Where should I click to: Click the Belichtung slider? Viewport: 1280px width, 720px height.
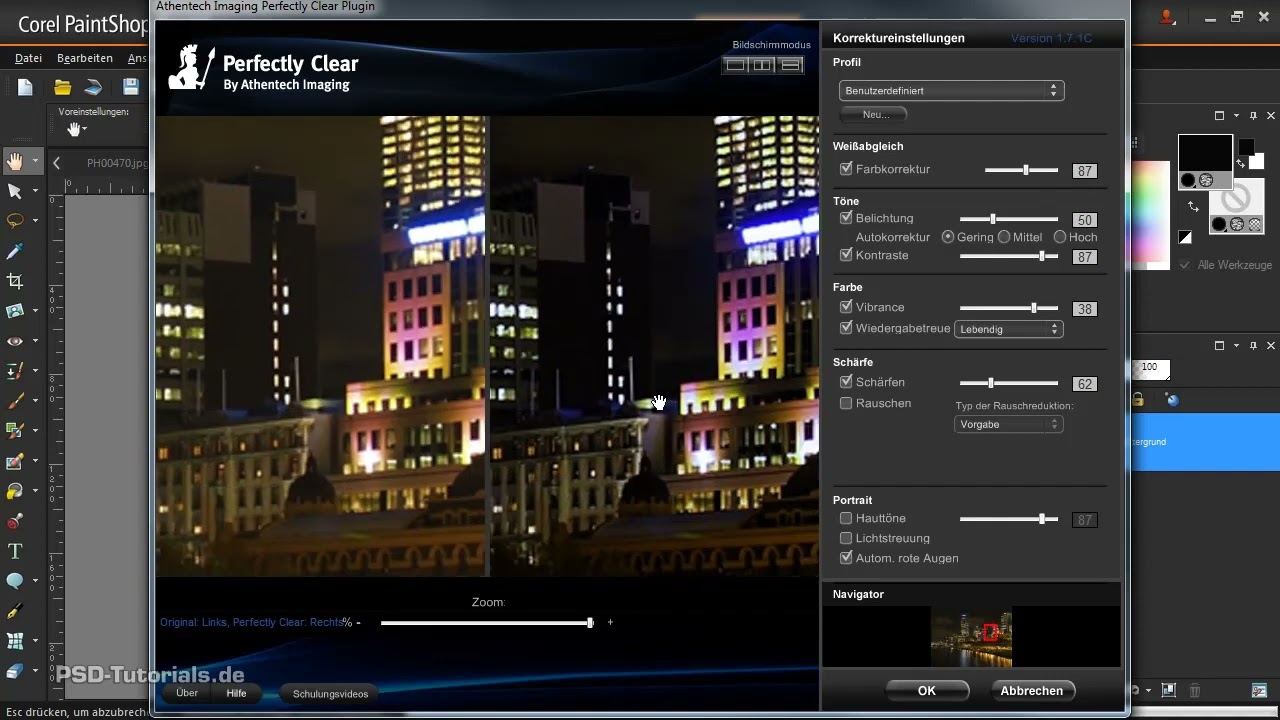(x=1009, y=219)
